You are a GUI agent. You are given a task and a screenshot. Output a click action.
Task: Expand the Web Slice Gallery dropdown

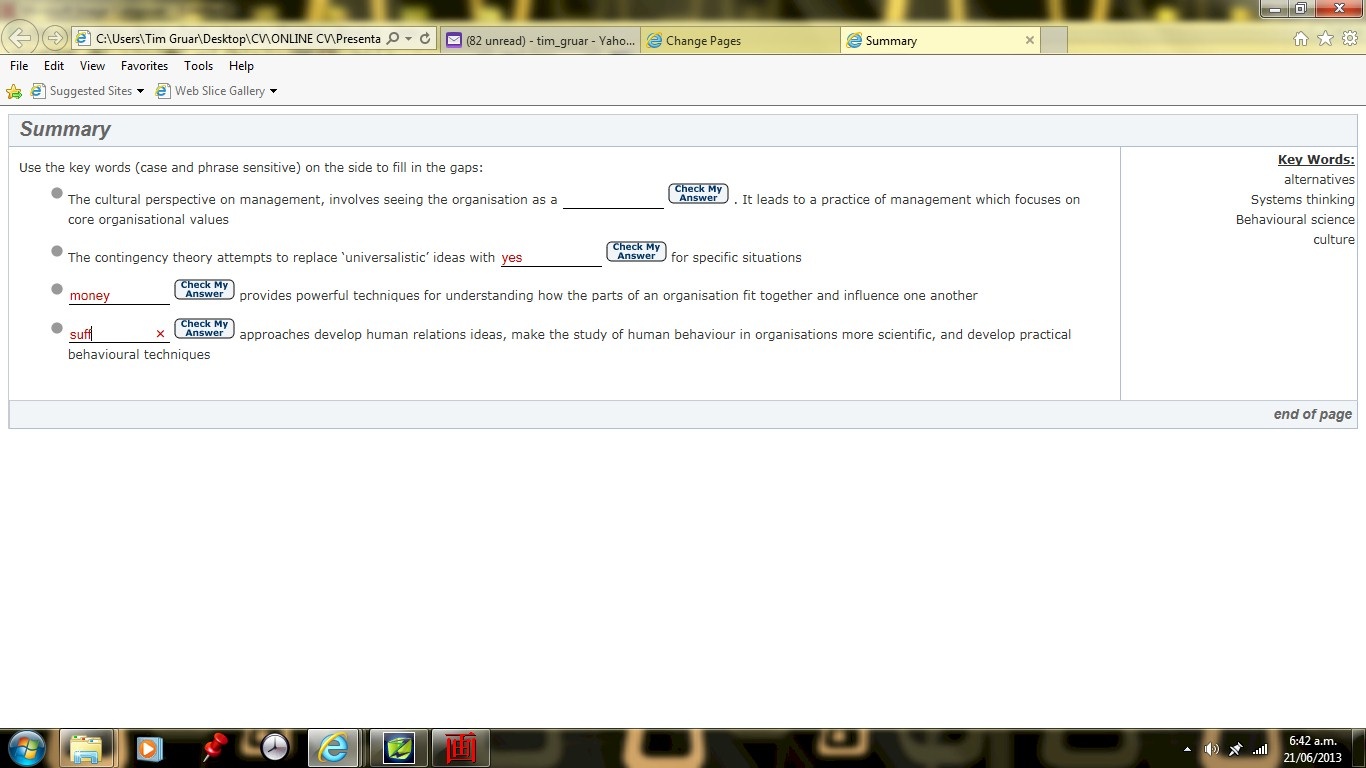tap(273, 91)
